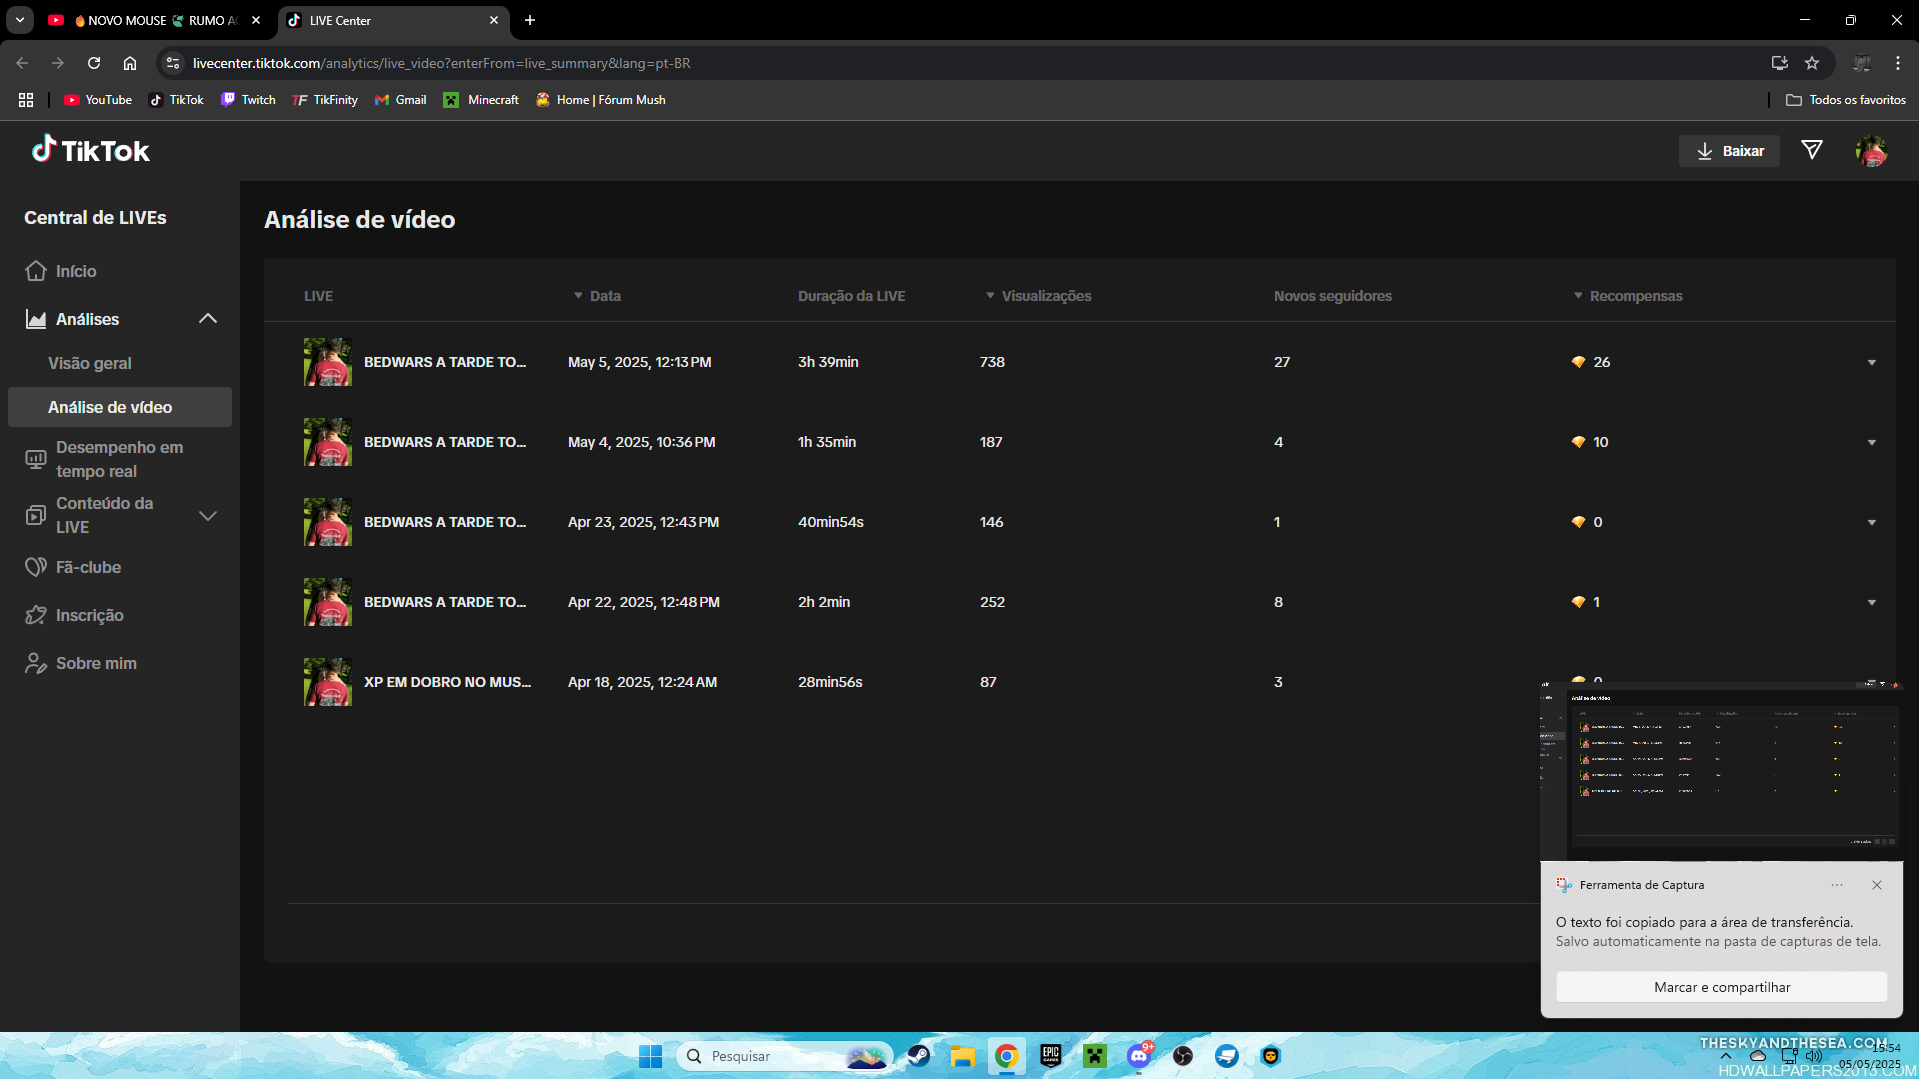The width and height of the screenshot is (1919, 1079).
Task: Click Marcar e compartilhar button
Action: 1721,987
